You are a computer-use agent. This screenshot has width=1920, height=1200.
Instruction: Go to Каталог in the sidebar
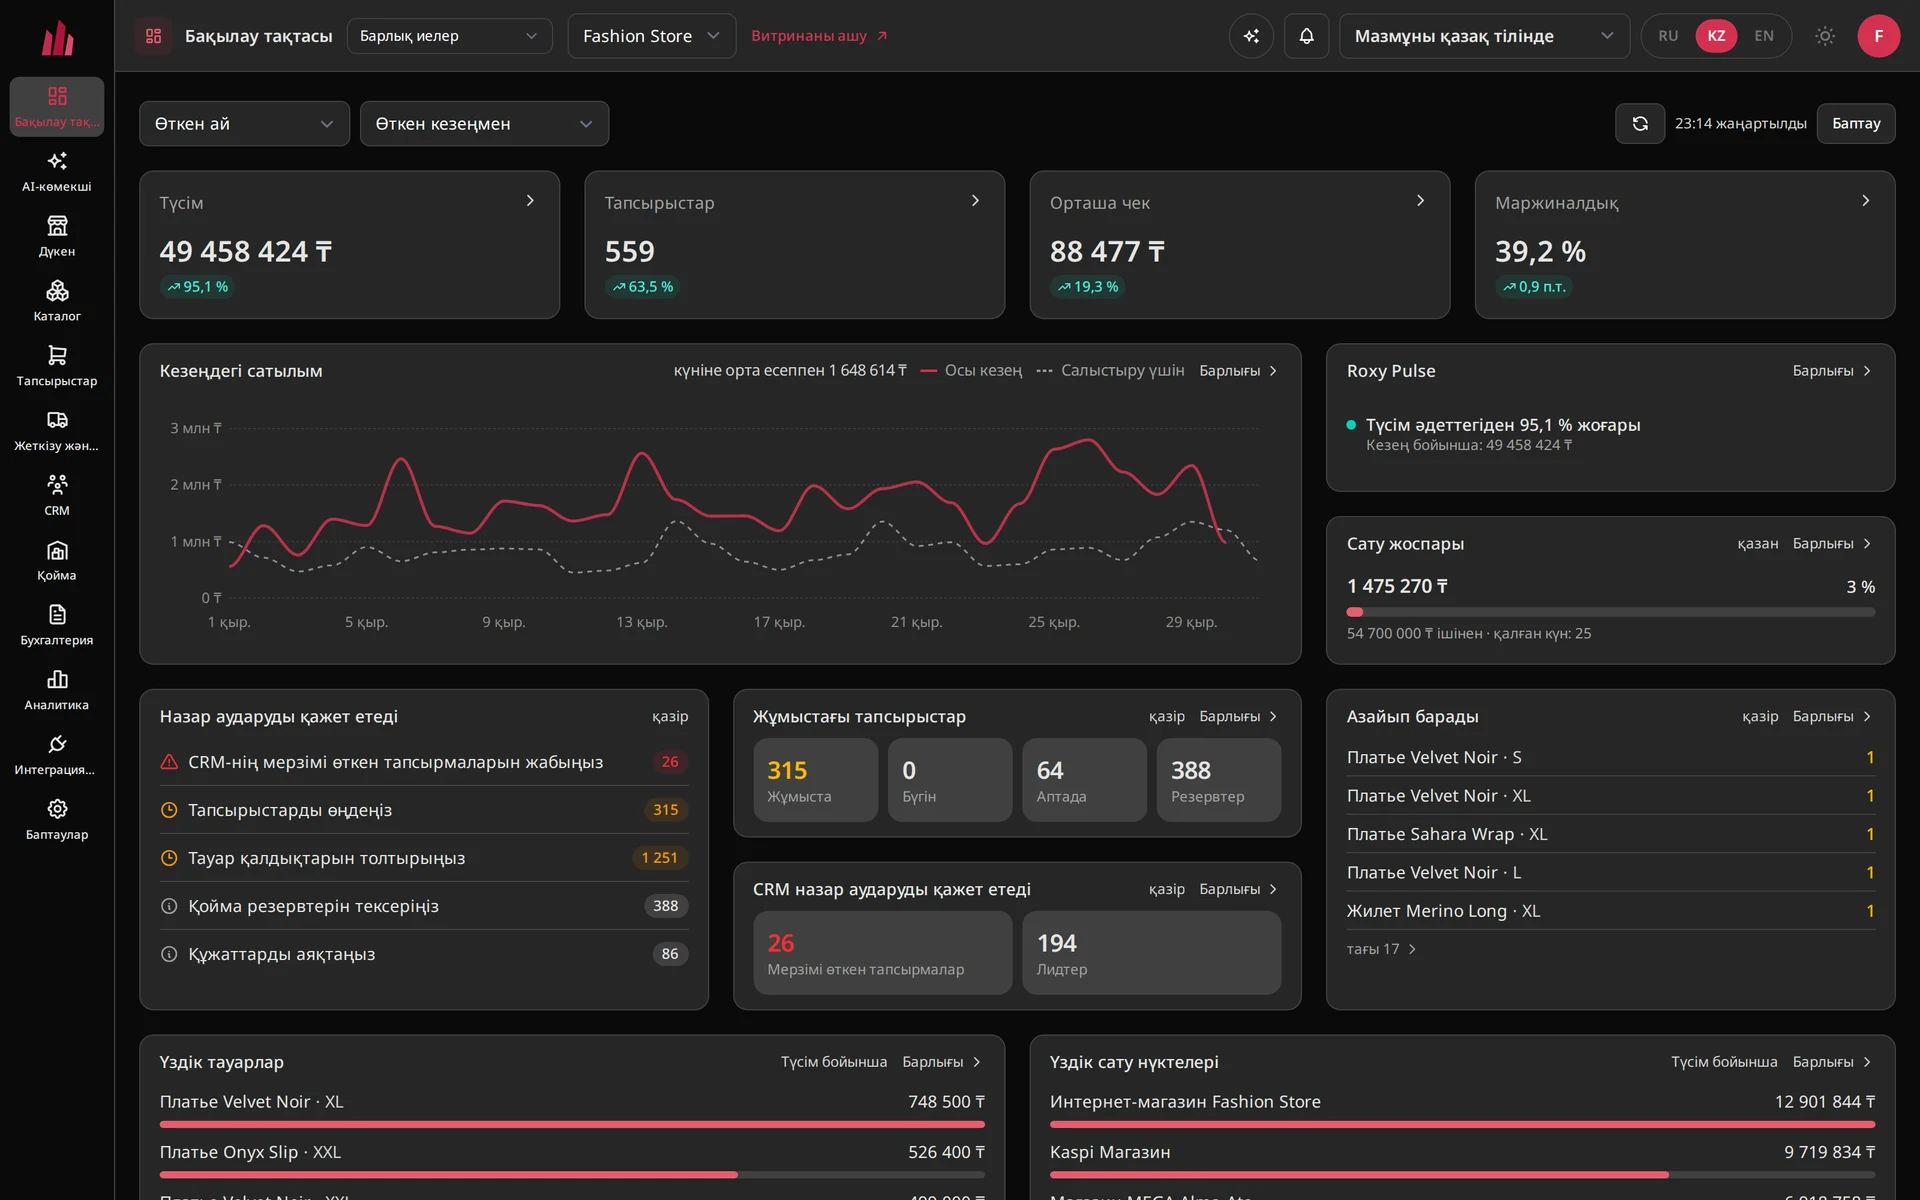click(x=57, y=301)
